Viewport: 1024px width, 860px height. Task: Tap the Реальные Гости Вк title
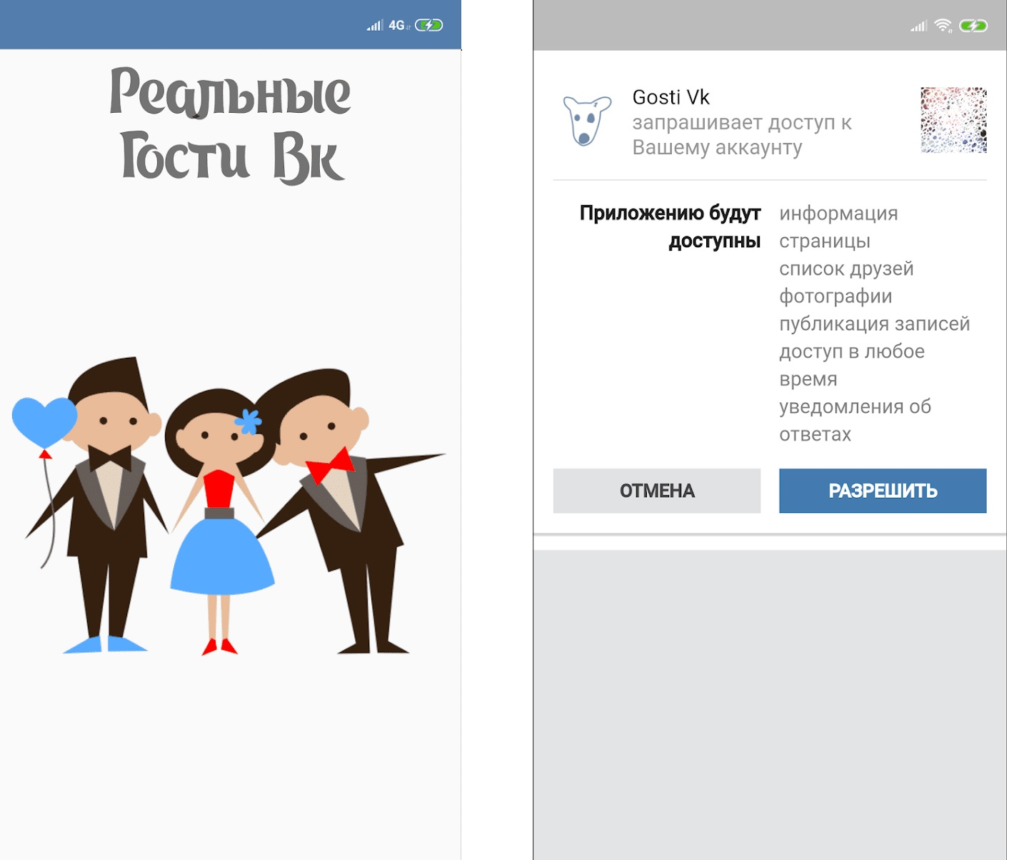coord(231,125)
